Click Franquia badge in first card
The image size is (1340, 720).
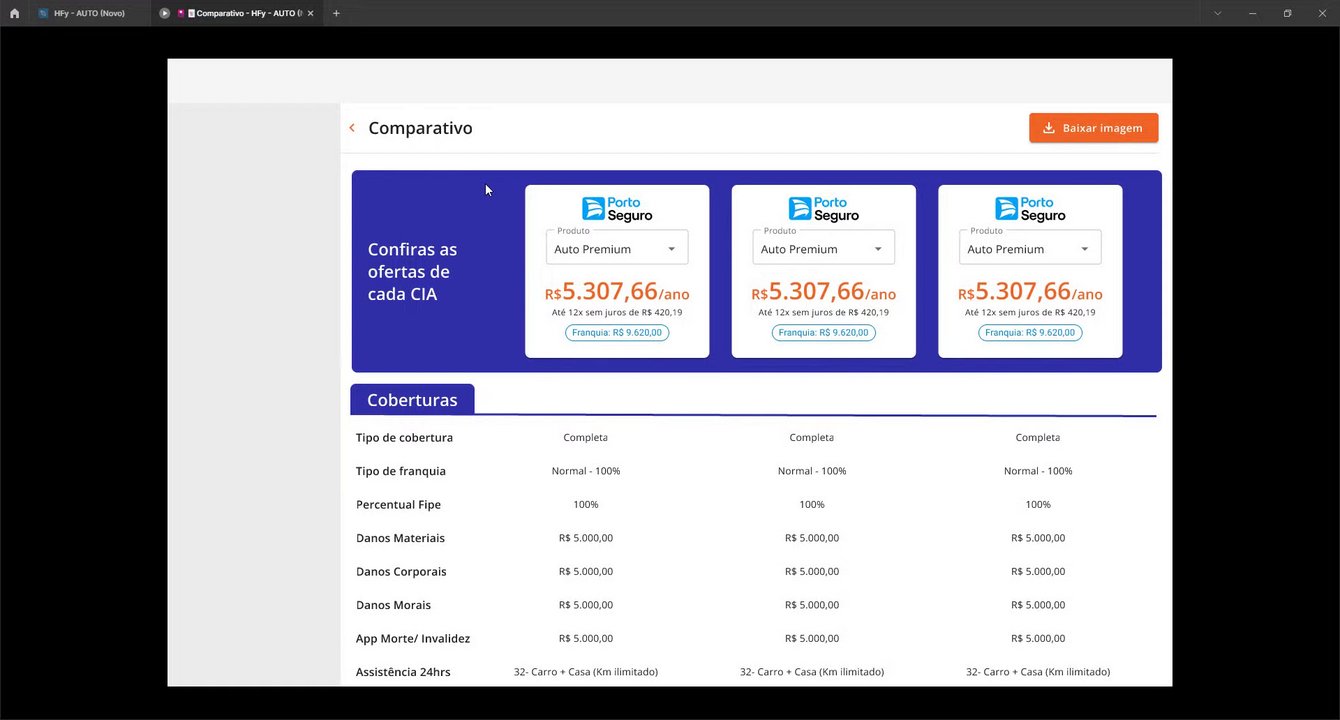(x=617, y=333)
